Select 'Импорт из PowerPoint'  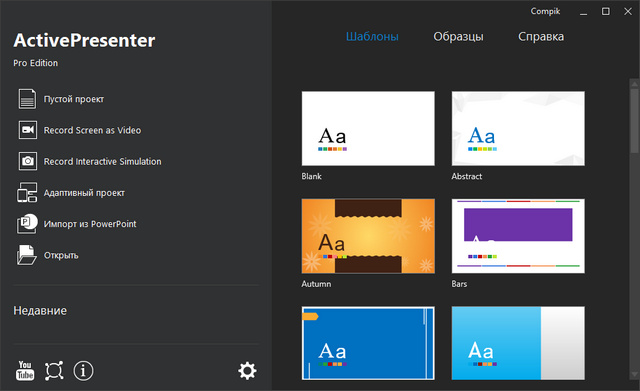tap(90, 224)
